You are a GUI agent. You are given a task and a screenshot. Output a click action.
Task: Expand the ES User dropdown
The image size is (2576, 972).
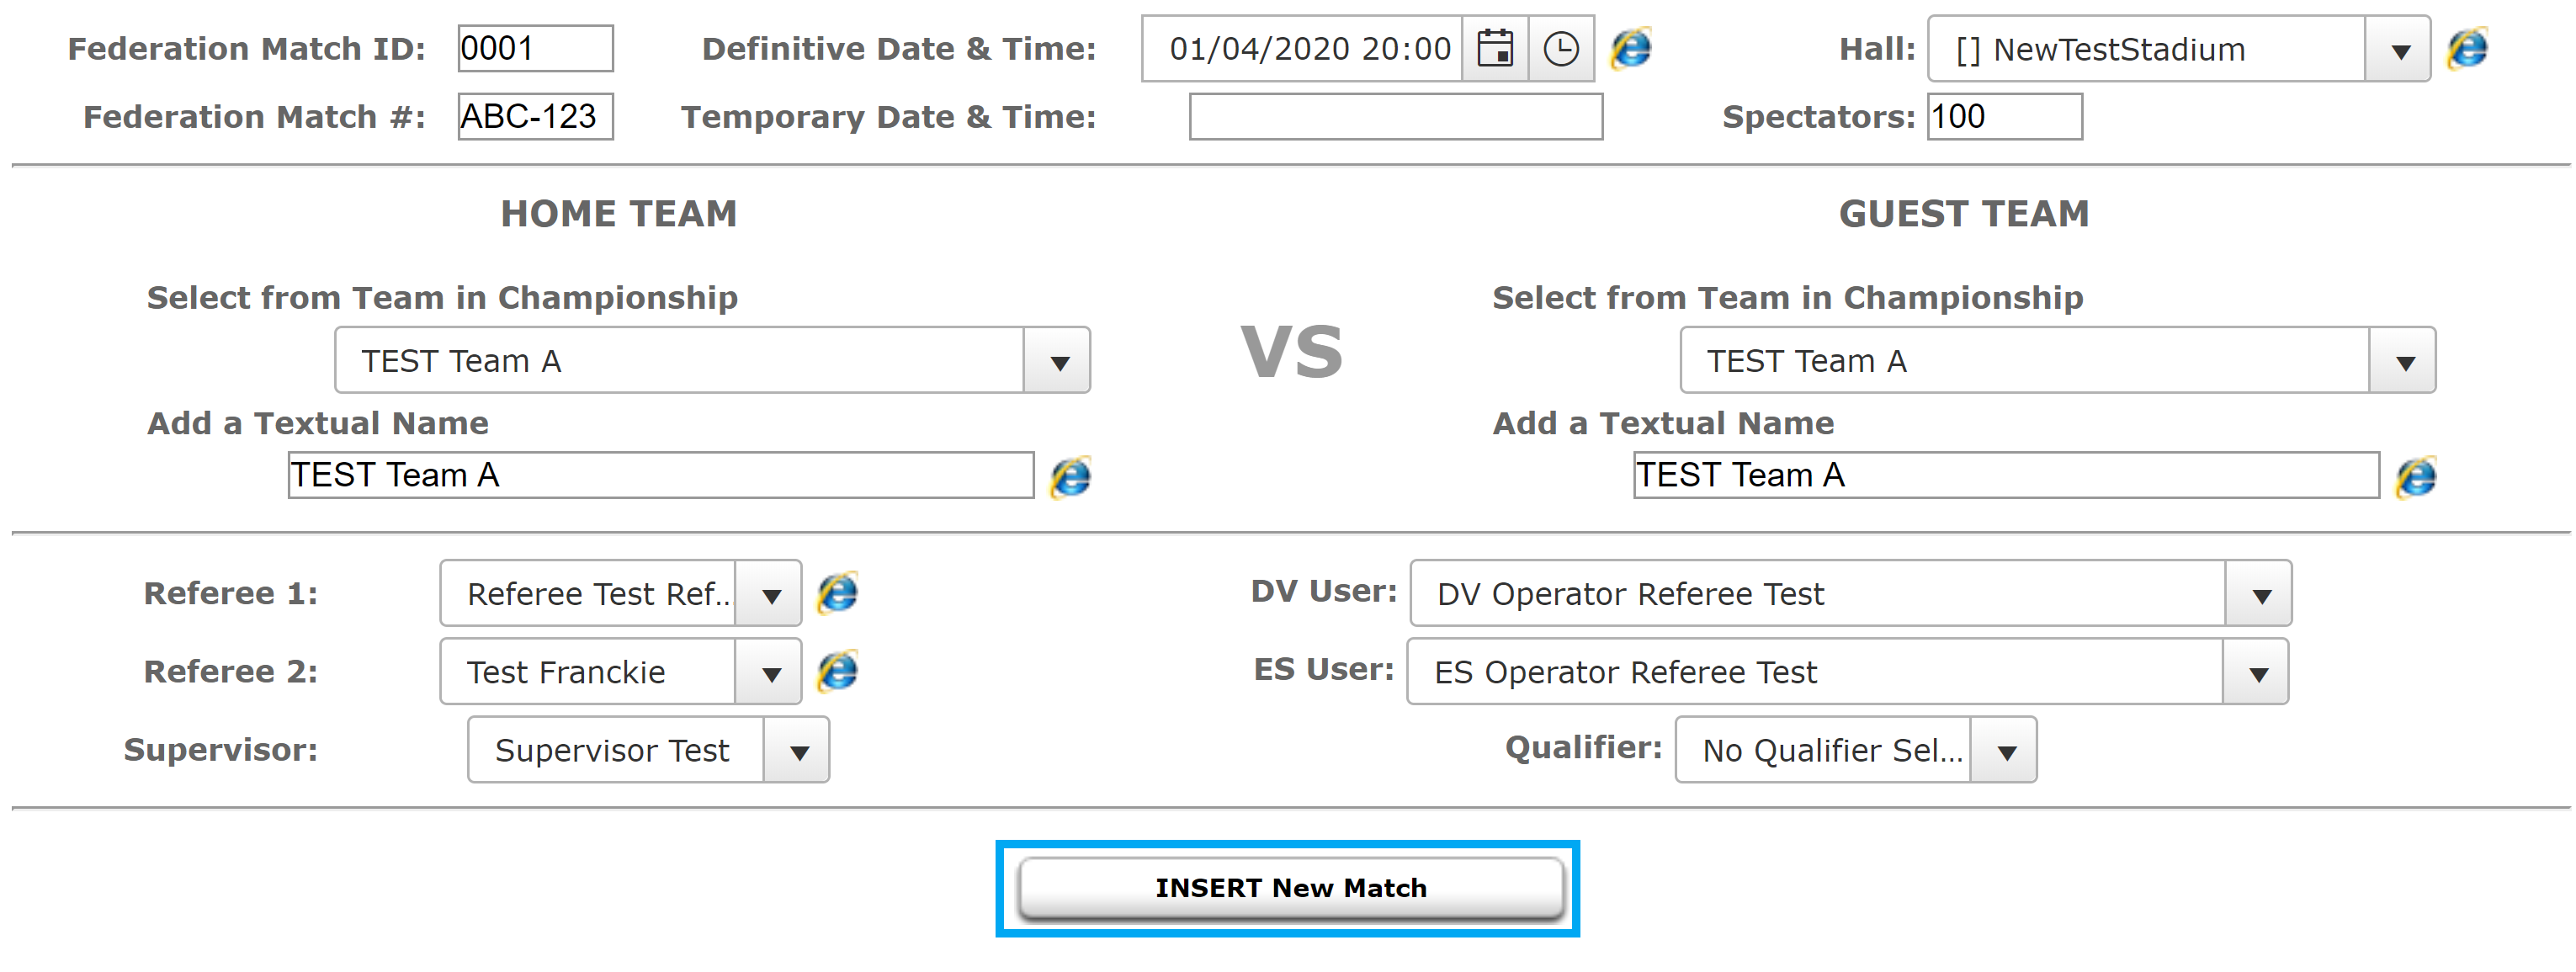tap(1848, 671)
